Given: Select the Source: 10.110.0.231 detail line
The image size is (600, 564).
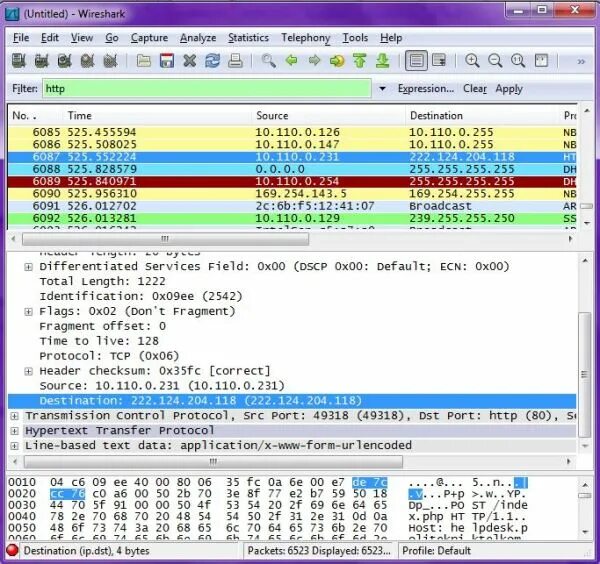Looking at the screenshot, I should (162, 386).
